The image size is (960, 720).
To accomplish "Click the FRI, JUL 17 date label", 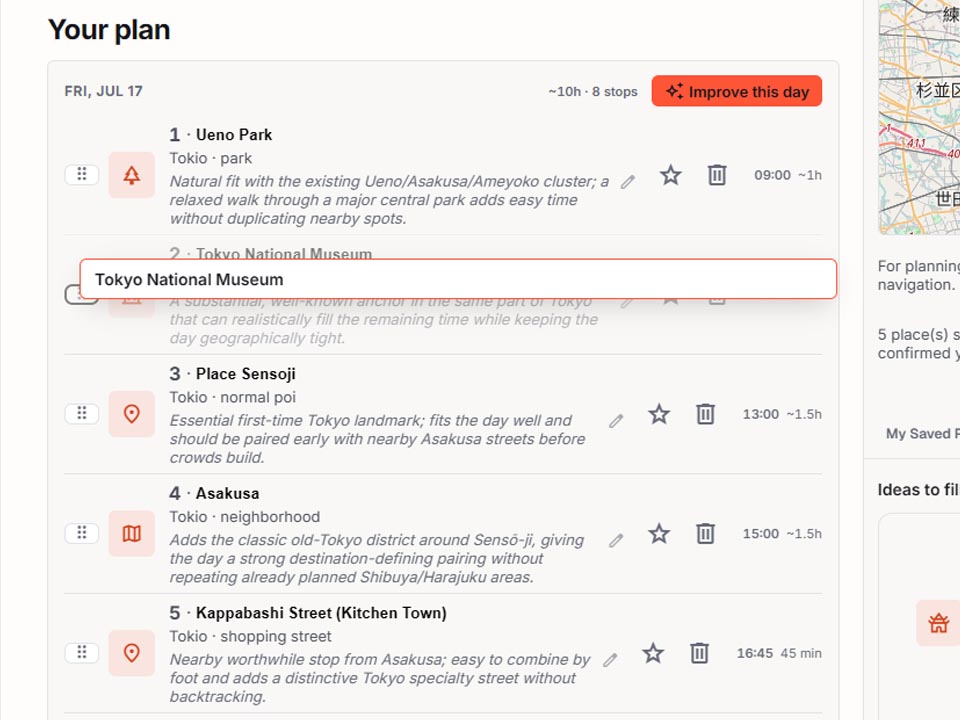I will pos(103,91).
